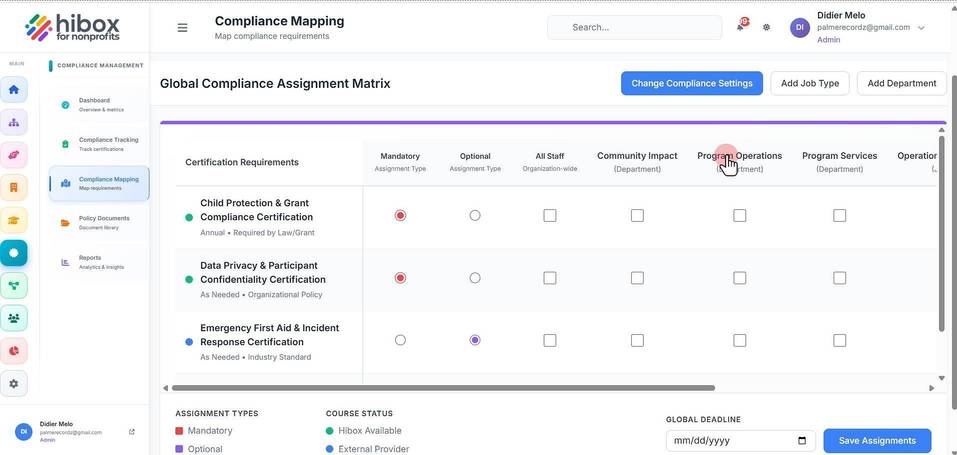The image size is (957, 455).
Task: Open the header settings gear icon
Action: tap(767, 27)
